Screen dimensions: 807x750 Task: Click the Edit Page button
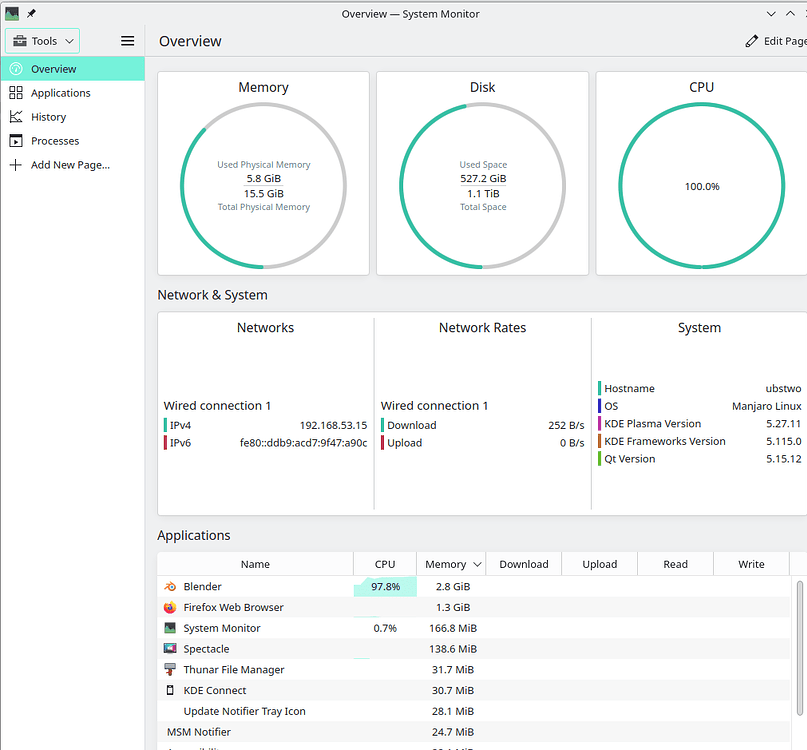pos(776,41)
